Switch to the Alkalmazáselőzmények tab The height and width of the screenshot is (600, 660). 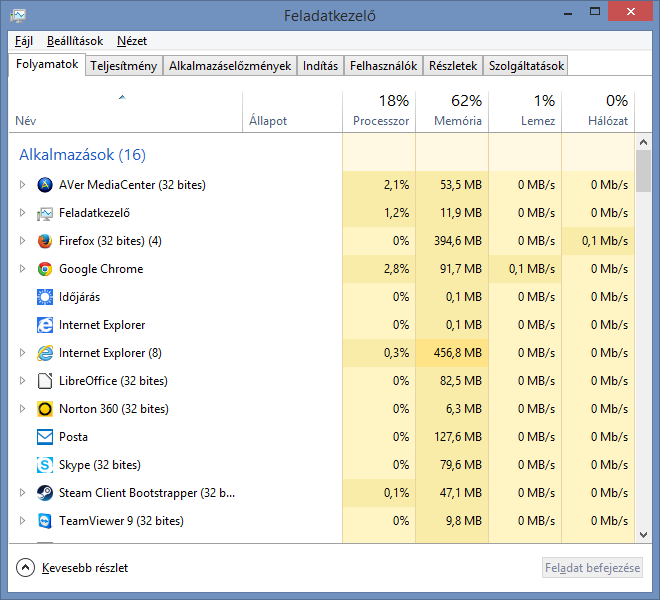(x=230, y=66)
